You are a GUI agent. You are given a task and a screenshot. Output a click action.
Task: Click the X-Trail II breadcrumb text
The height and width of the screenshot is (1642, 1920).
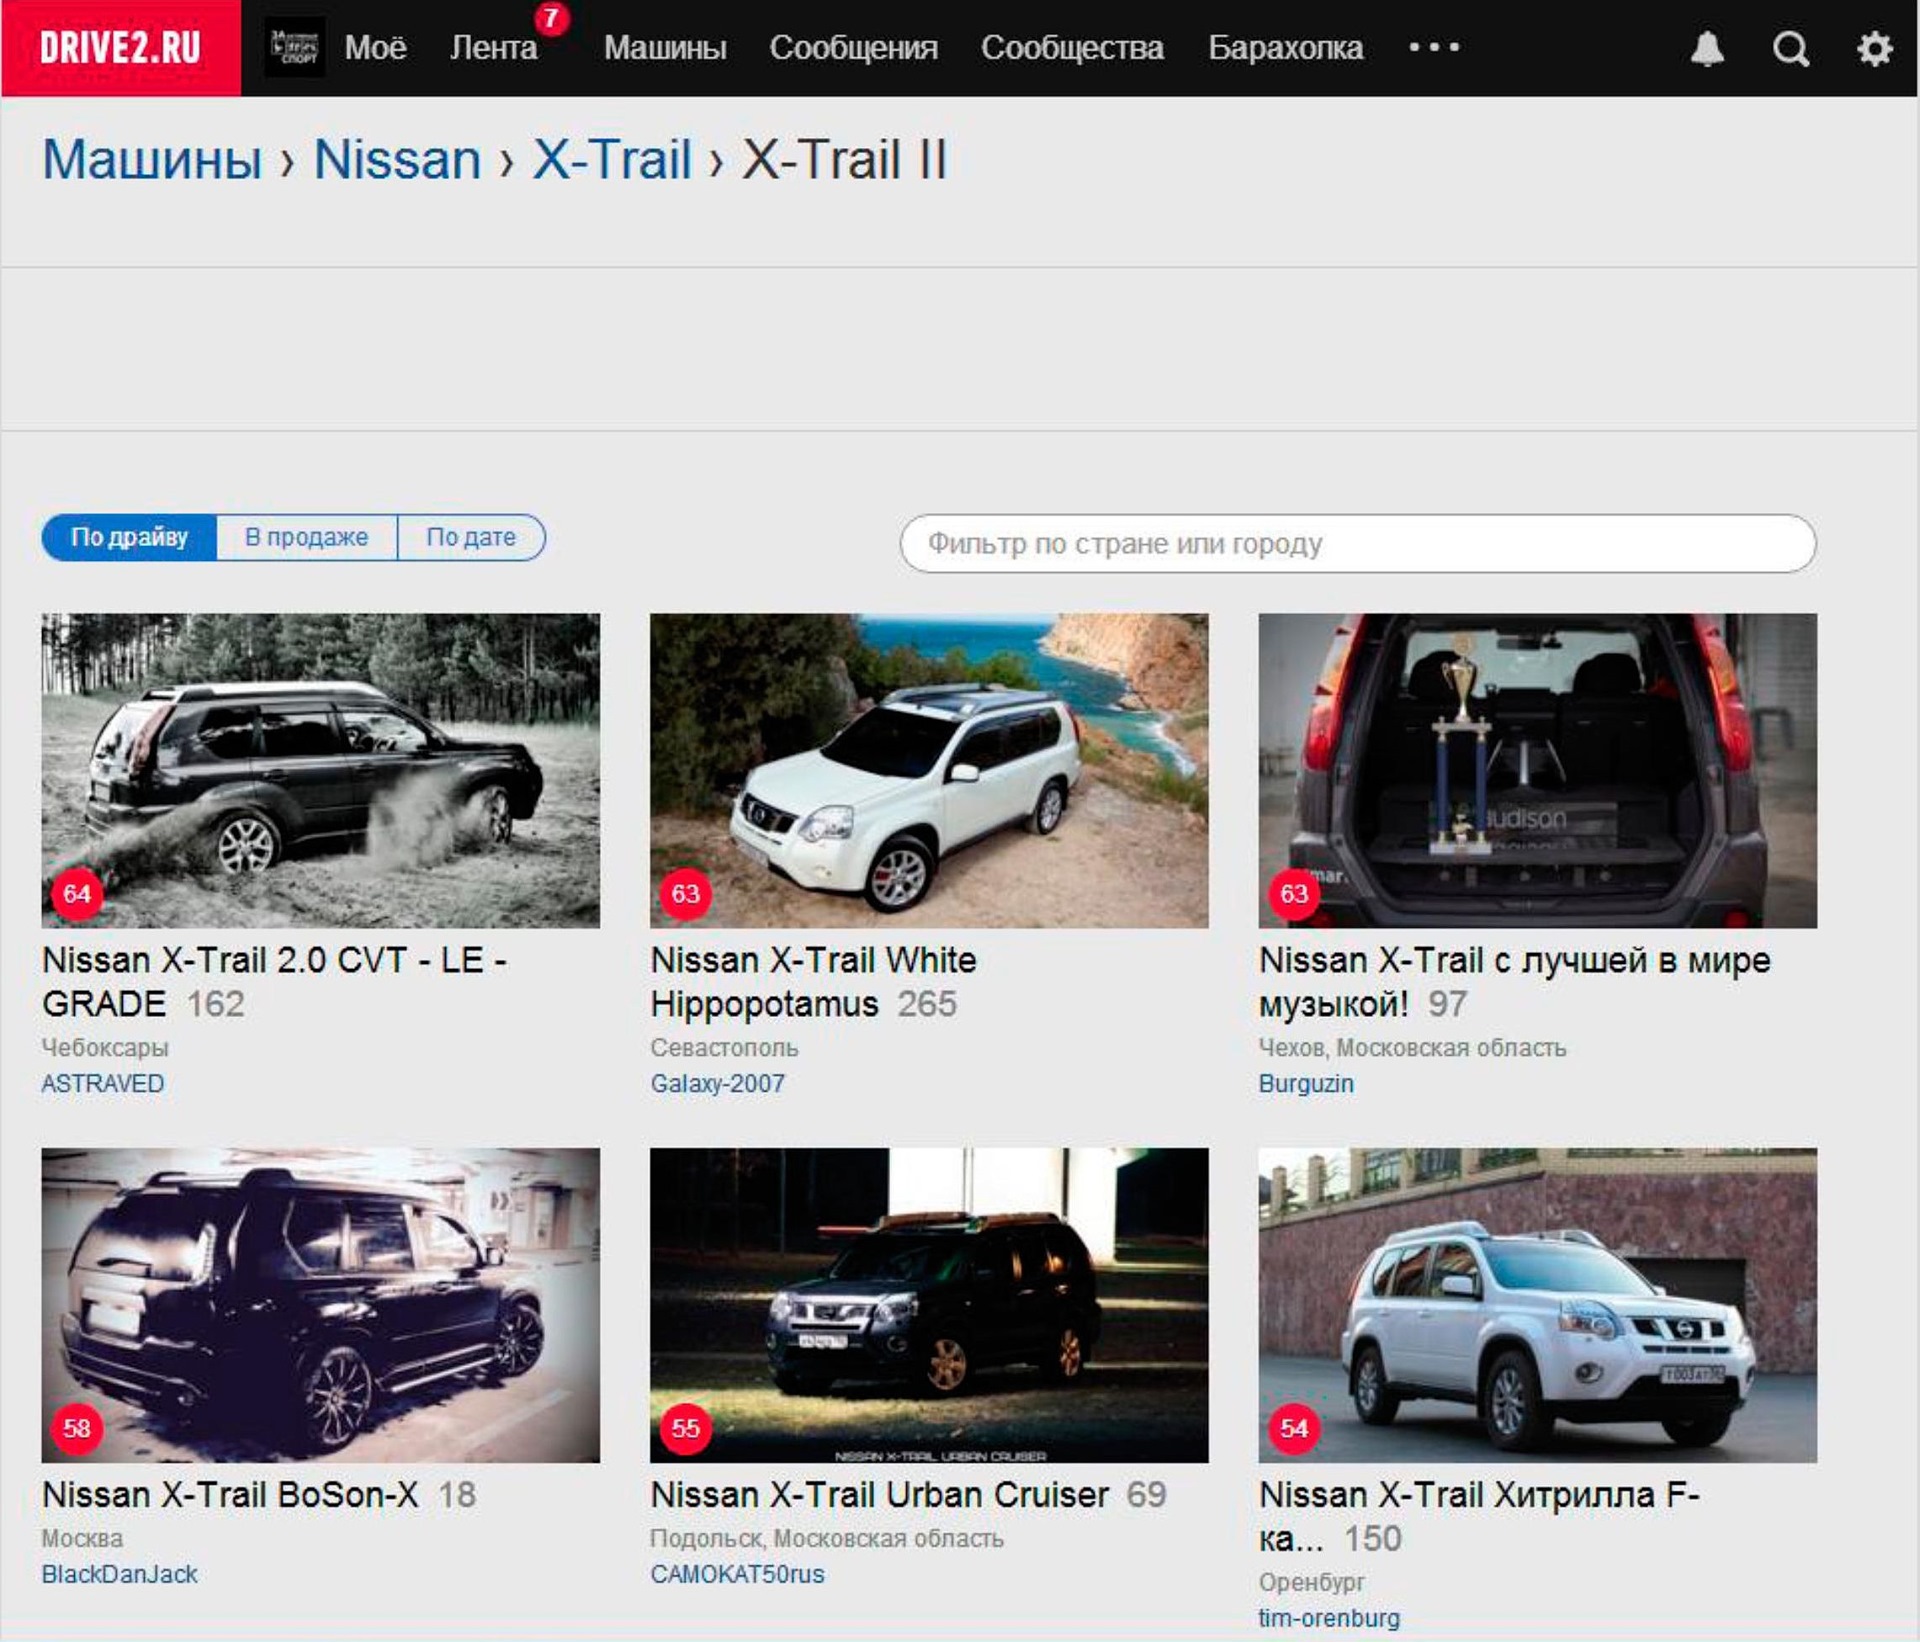[844, 159]
